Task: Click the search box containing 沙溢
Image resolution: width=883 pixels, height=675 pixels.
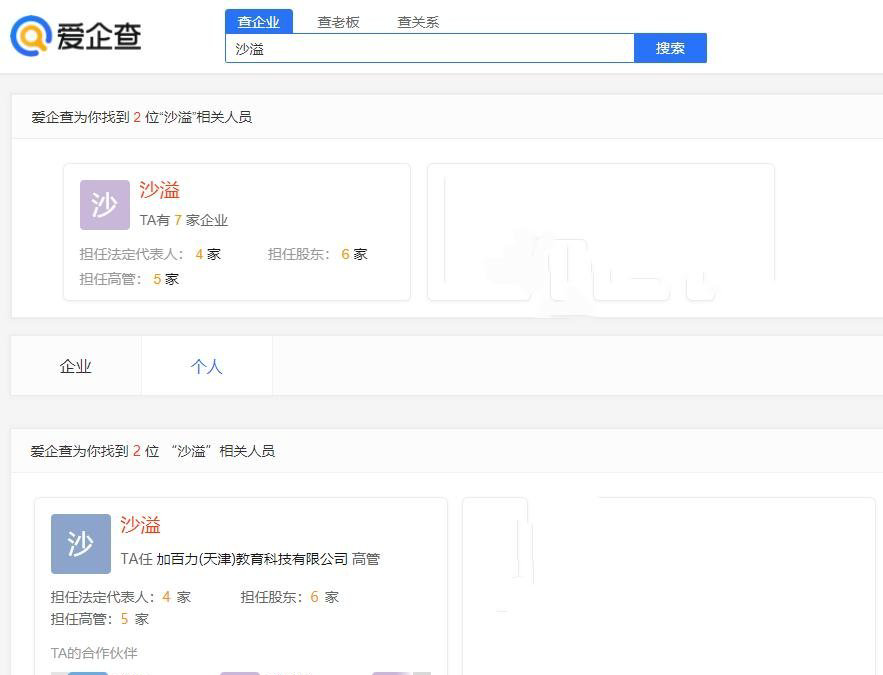Action: (430, 48)
